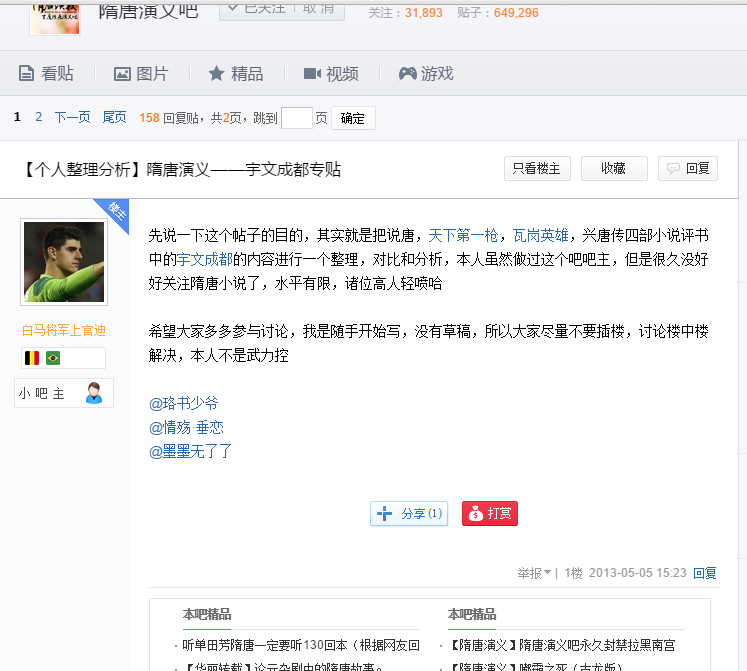This screenshot has width=747, height=671.
Task: Click the 收藏 favorite button
Action: pos(614,168)
